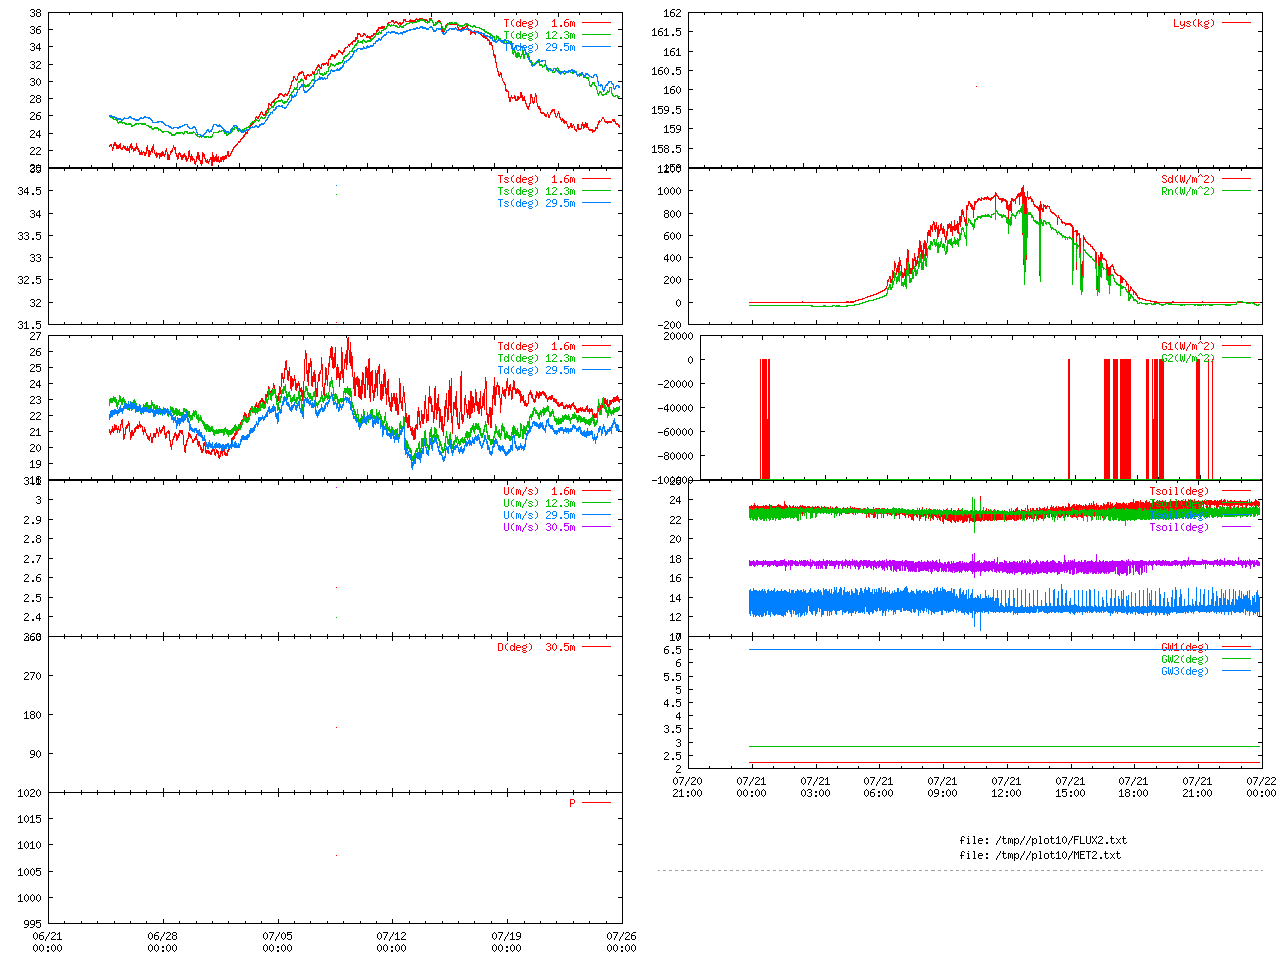Image resolution: width=1280 pixels, height=960 pixels.
Task: Open the /tmp//plot10/FLUX2.txt file text
Action: (1042, 840)
